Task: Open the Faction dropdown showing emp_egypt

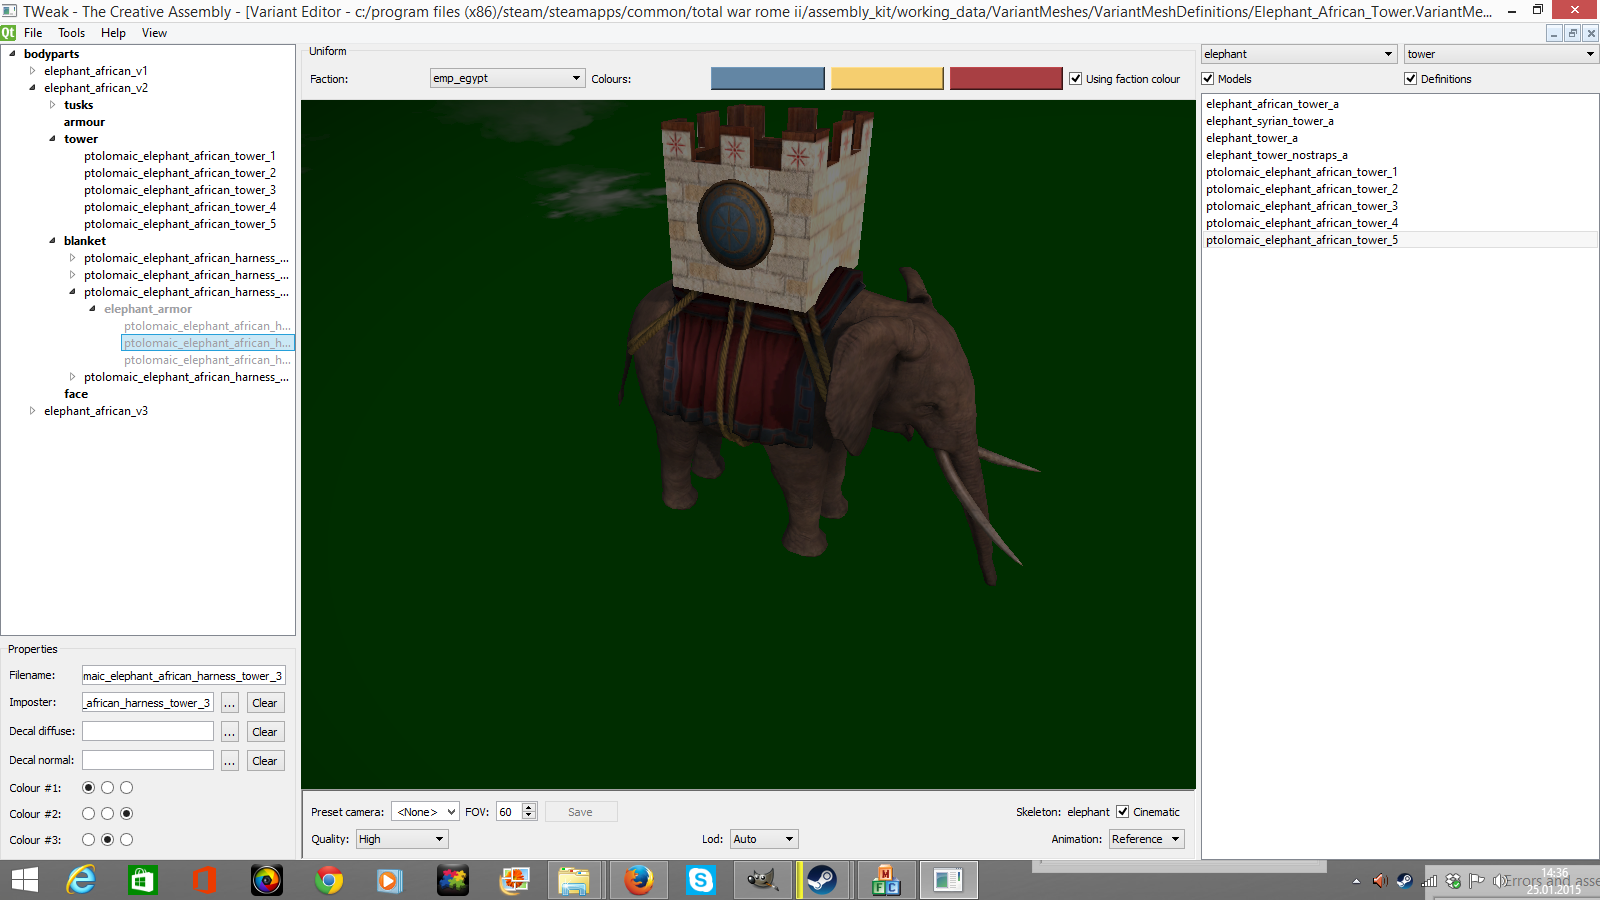Action: pyautogui.click(x=507, y=78)
